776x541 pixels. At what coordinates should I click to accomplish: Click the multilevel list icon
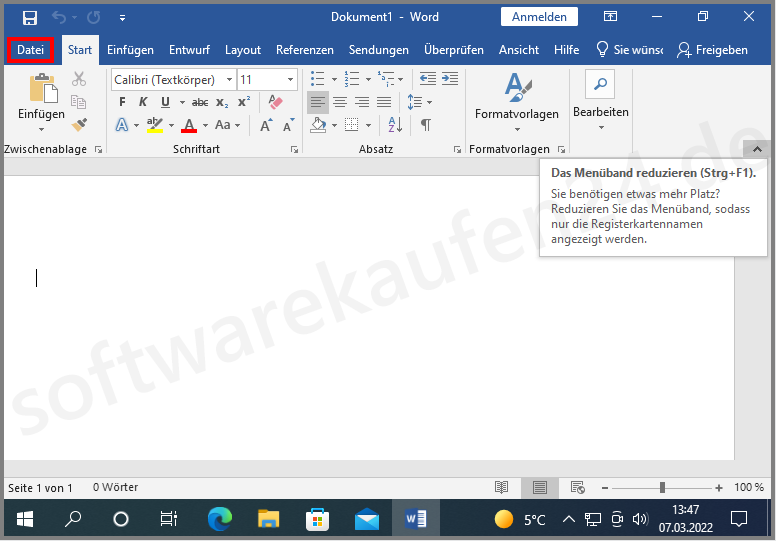coord(386,79)
